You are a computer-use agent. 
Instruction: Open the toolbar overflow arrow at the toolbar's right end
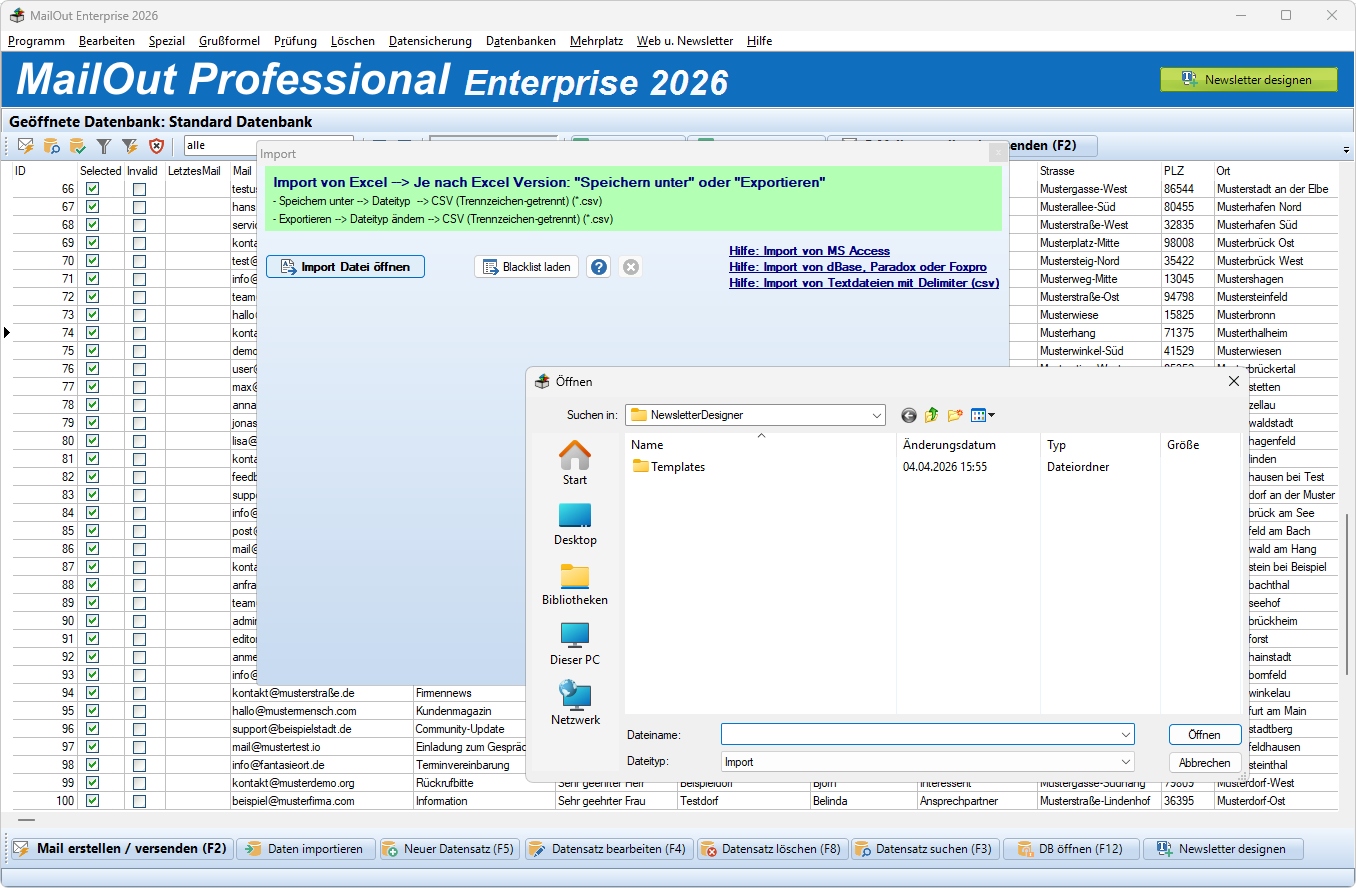pyautogui.click(x=1346, y=150)
